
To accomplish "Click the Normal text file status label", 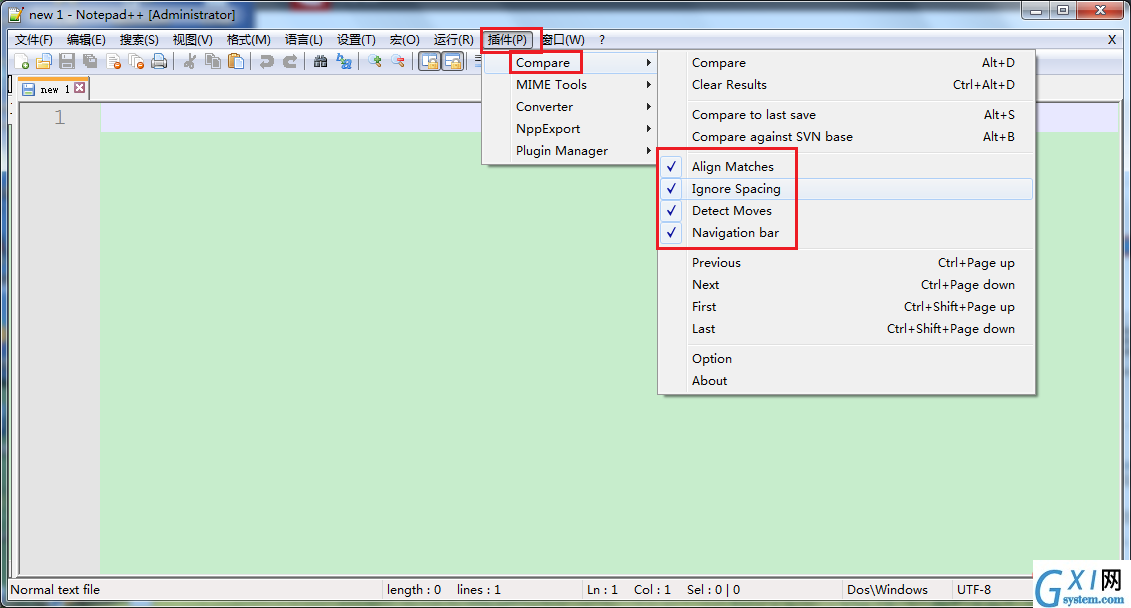I will point(56,590).
